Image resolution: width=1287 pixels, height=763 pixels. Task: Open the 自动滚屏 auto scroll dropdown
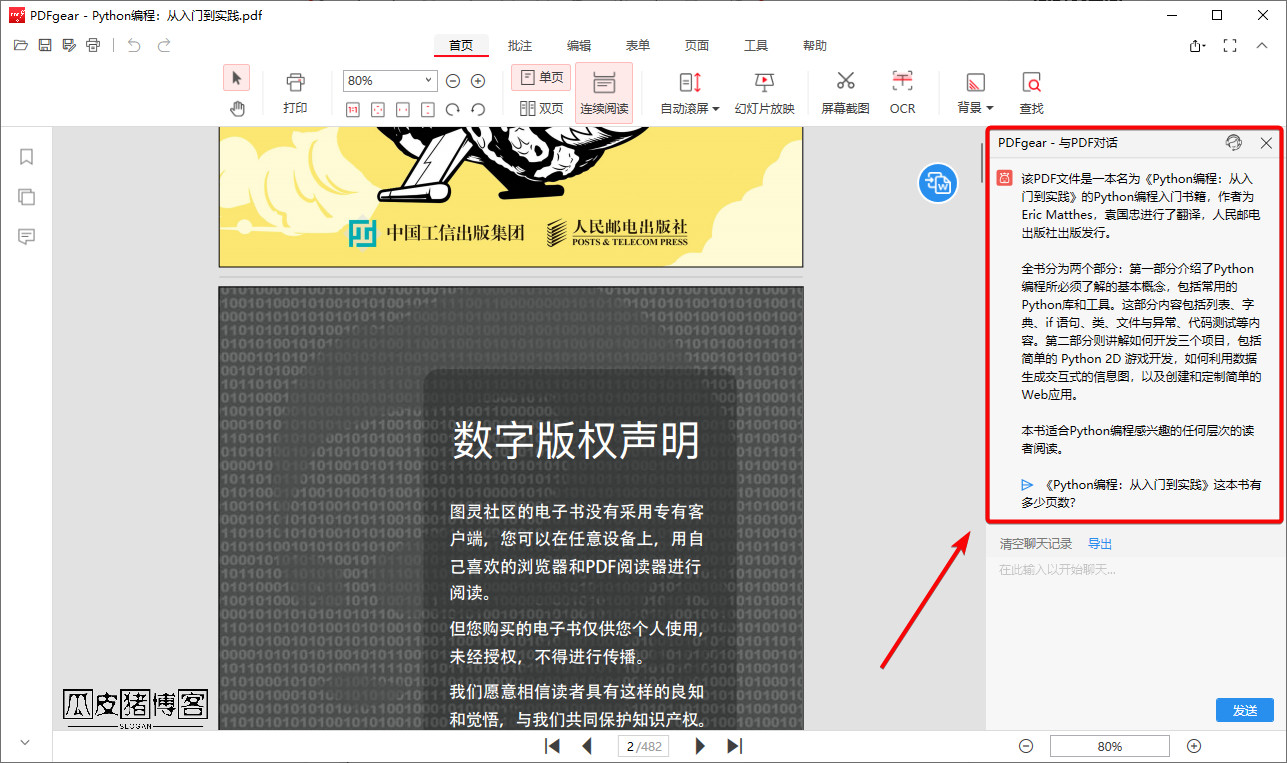coord(690,93)
